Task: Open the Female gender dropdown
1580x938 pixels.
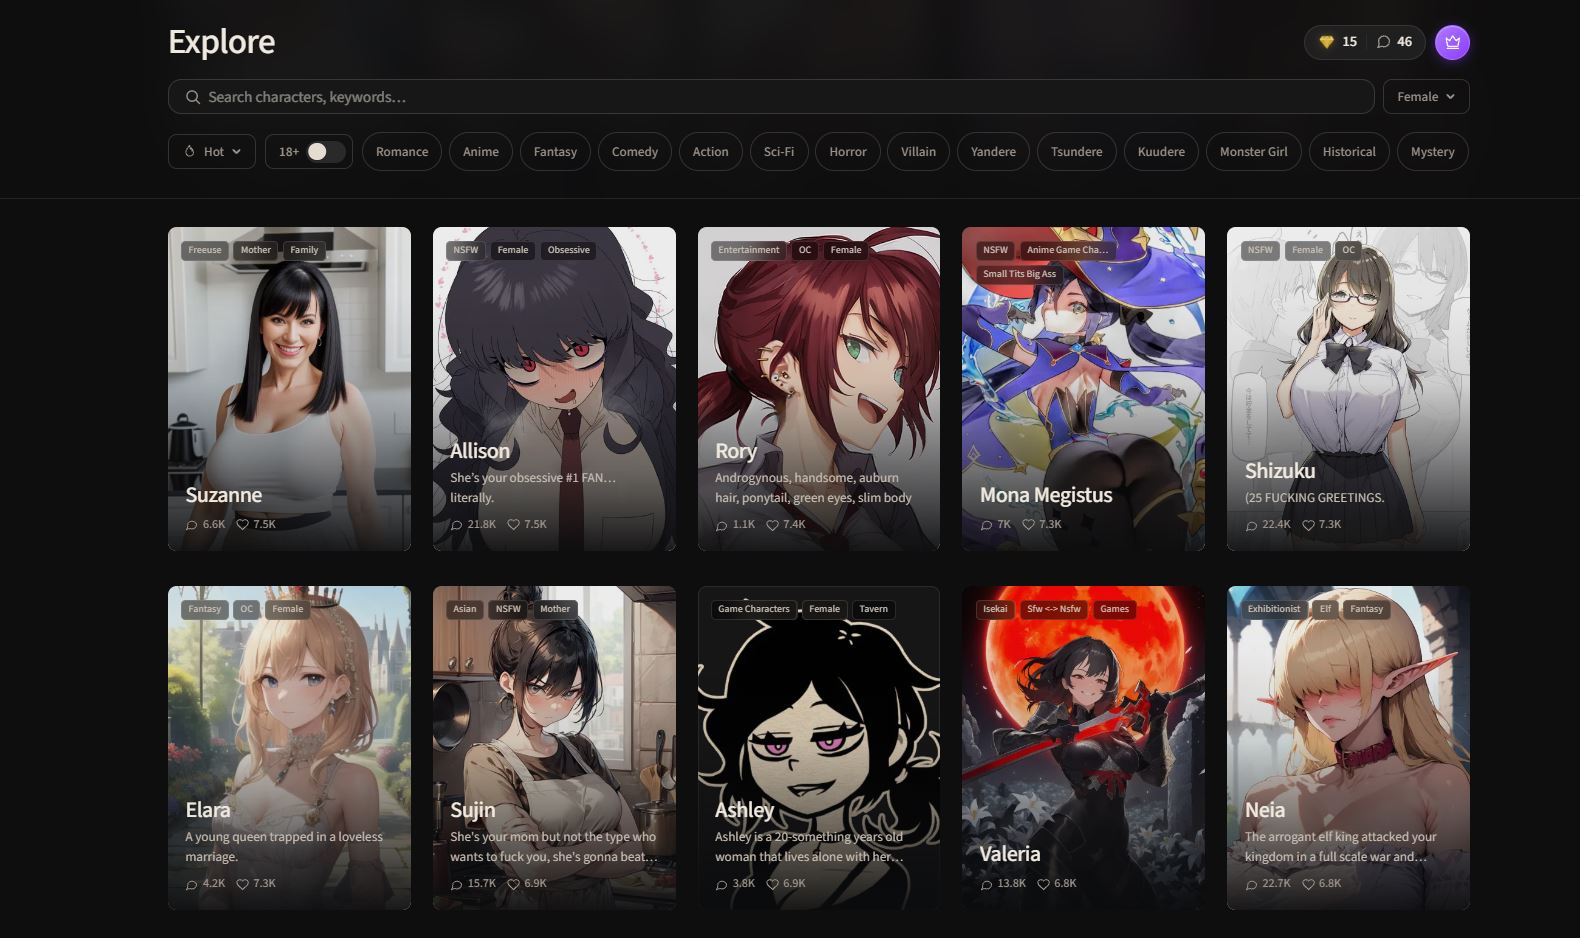Action: point(1426,97)
